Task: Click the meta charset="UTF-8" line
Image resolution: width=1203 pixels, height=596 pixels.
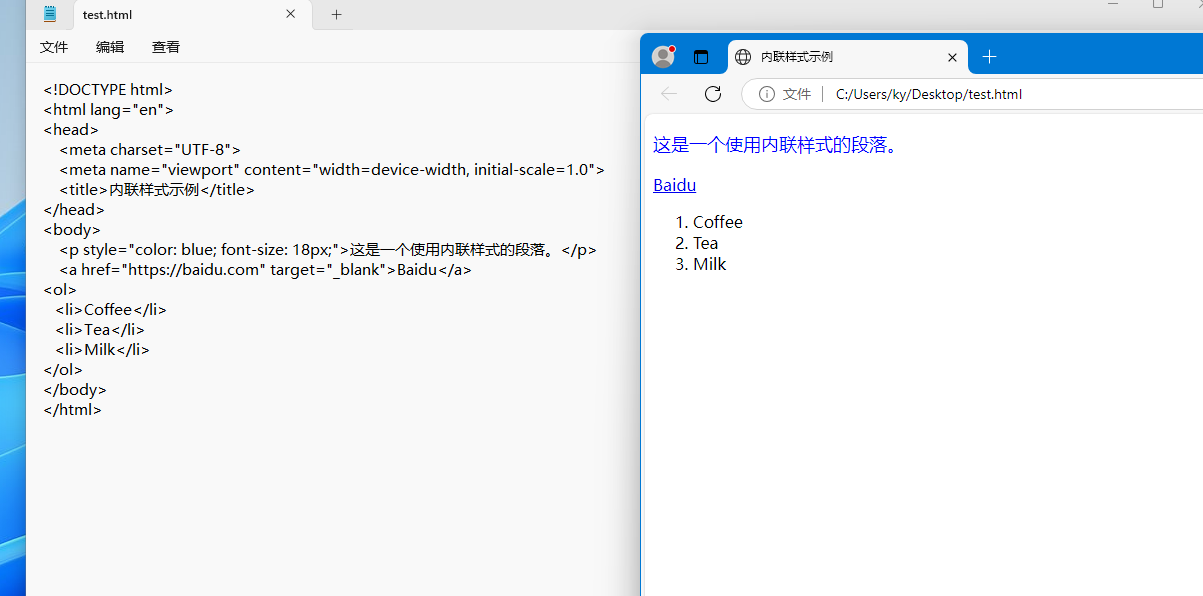Action: point(150,149)
